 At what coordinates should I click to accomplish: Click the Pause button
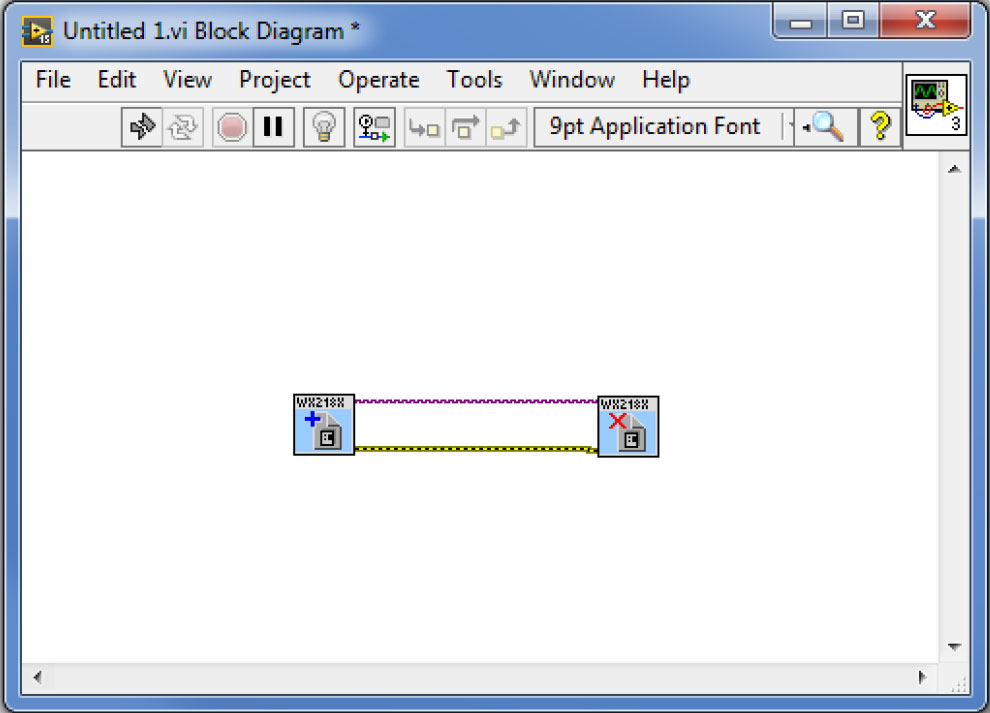pyautogui.click(x=272, y=128)
